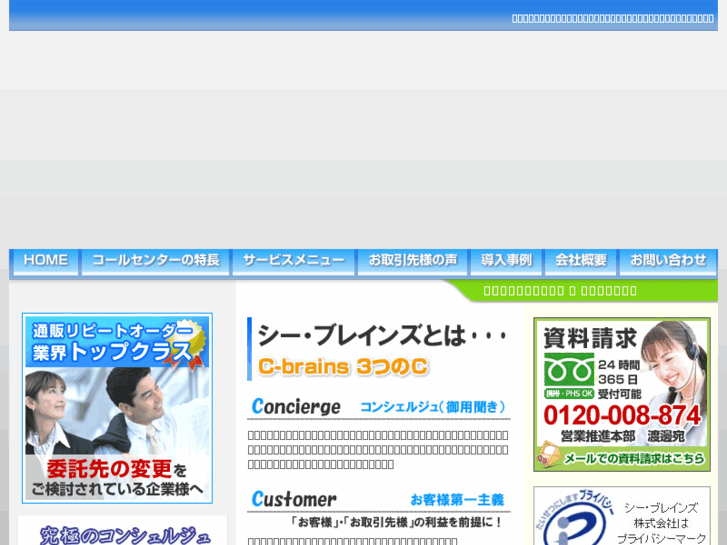Viewport: 727px width, 545px height.
Task: Click the phone number 0120-008-874
Action: pyautogui.click(x=622, y=415)
